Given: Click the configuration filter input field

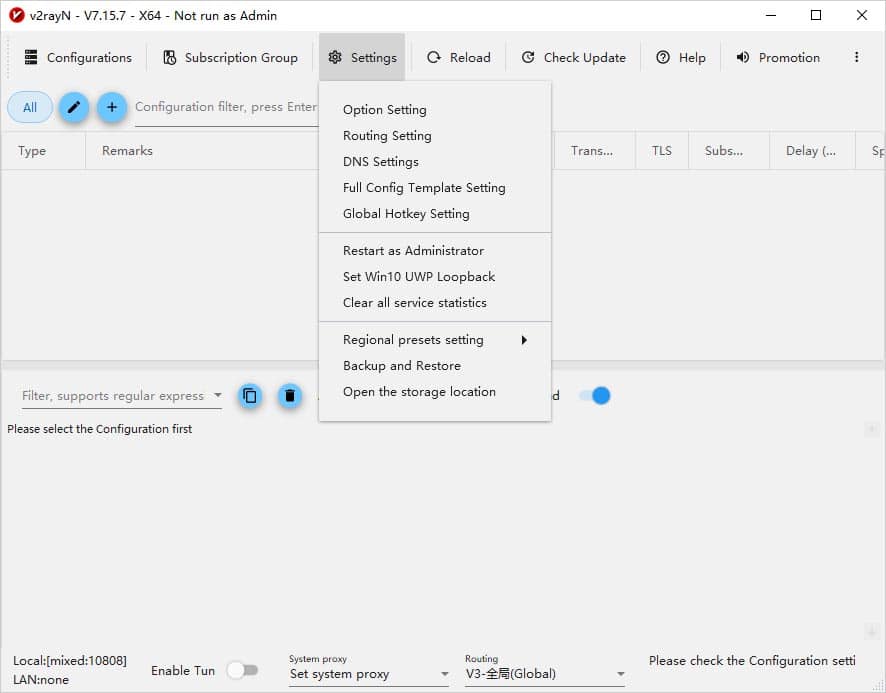Looking at the screenshot, I should [225, 107].
